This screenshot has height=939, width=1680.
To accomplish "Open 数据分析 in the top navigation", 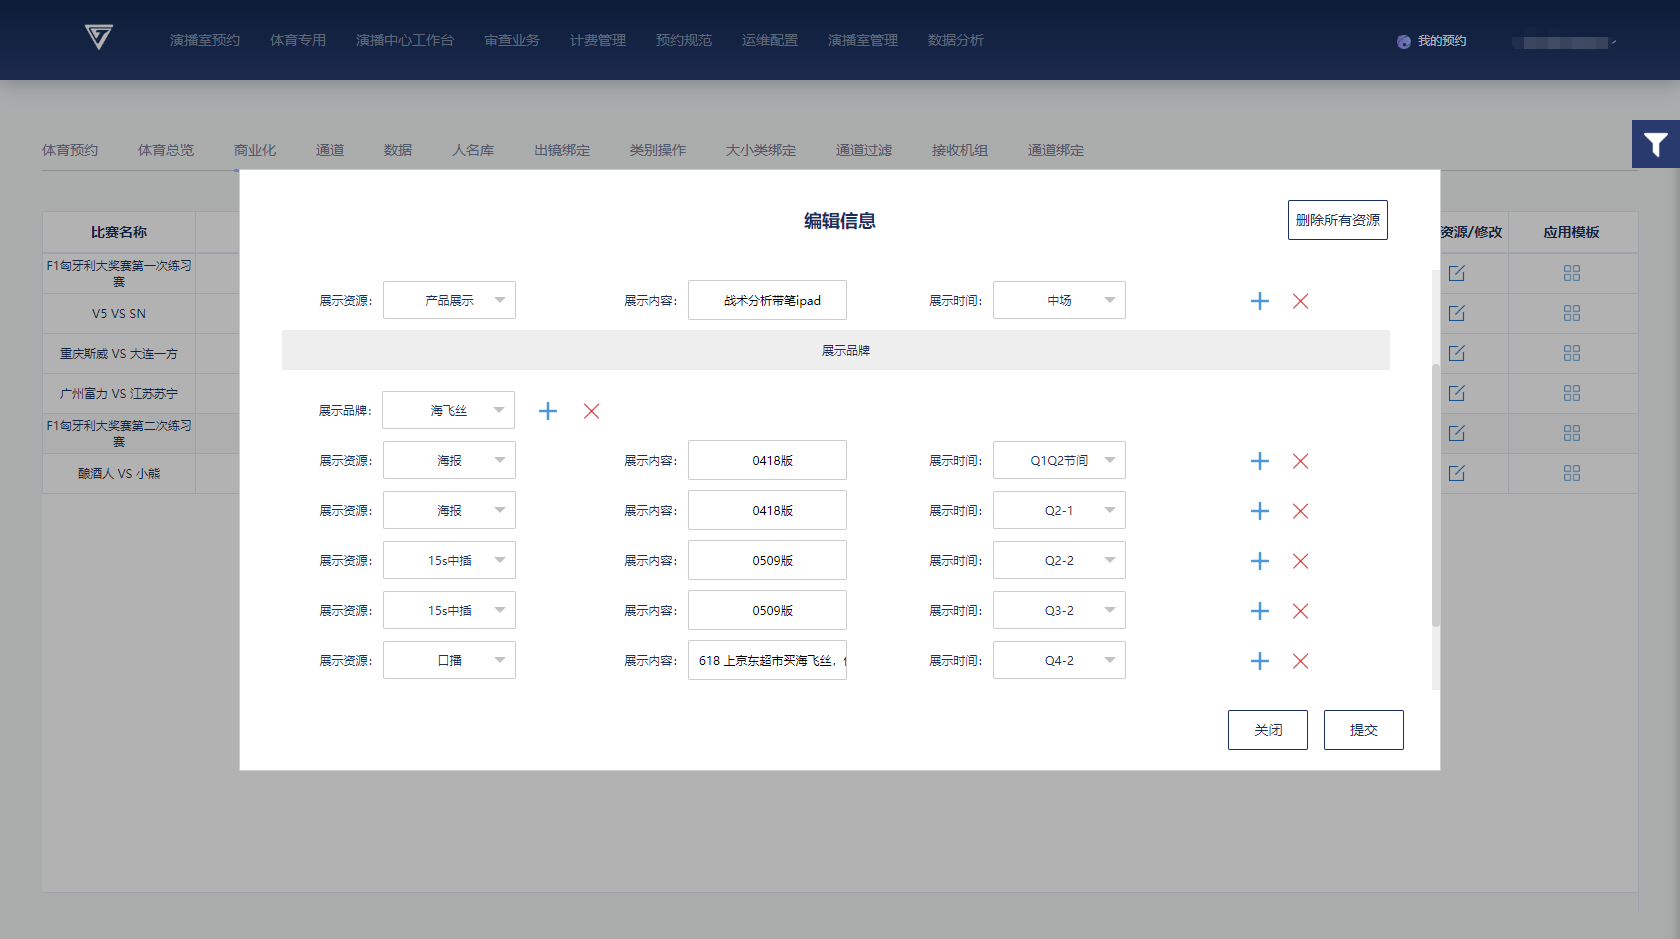I will point(955,40).
